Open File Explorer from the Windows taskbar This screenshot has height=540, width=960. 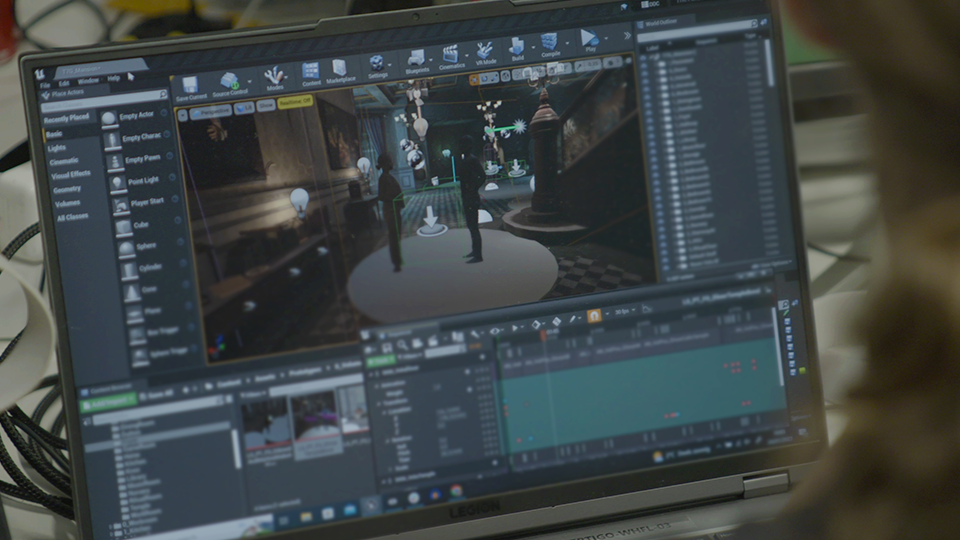click(x=305, y=517)
